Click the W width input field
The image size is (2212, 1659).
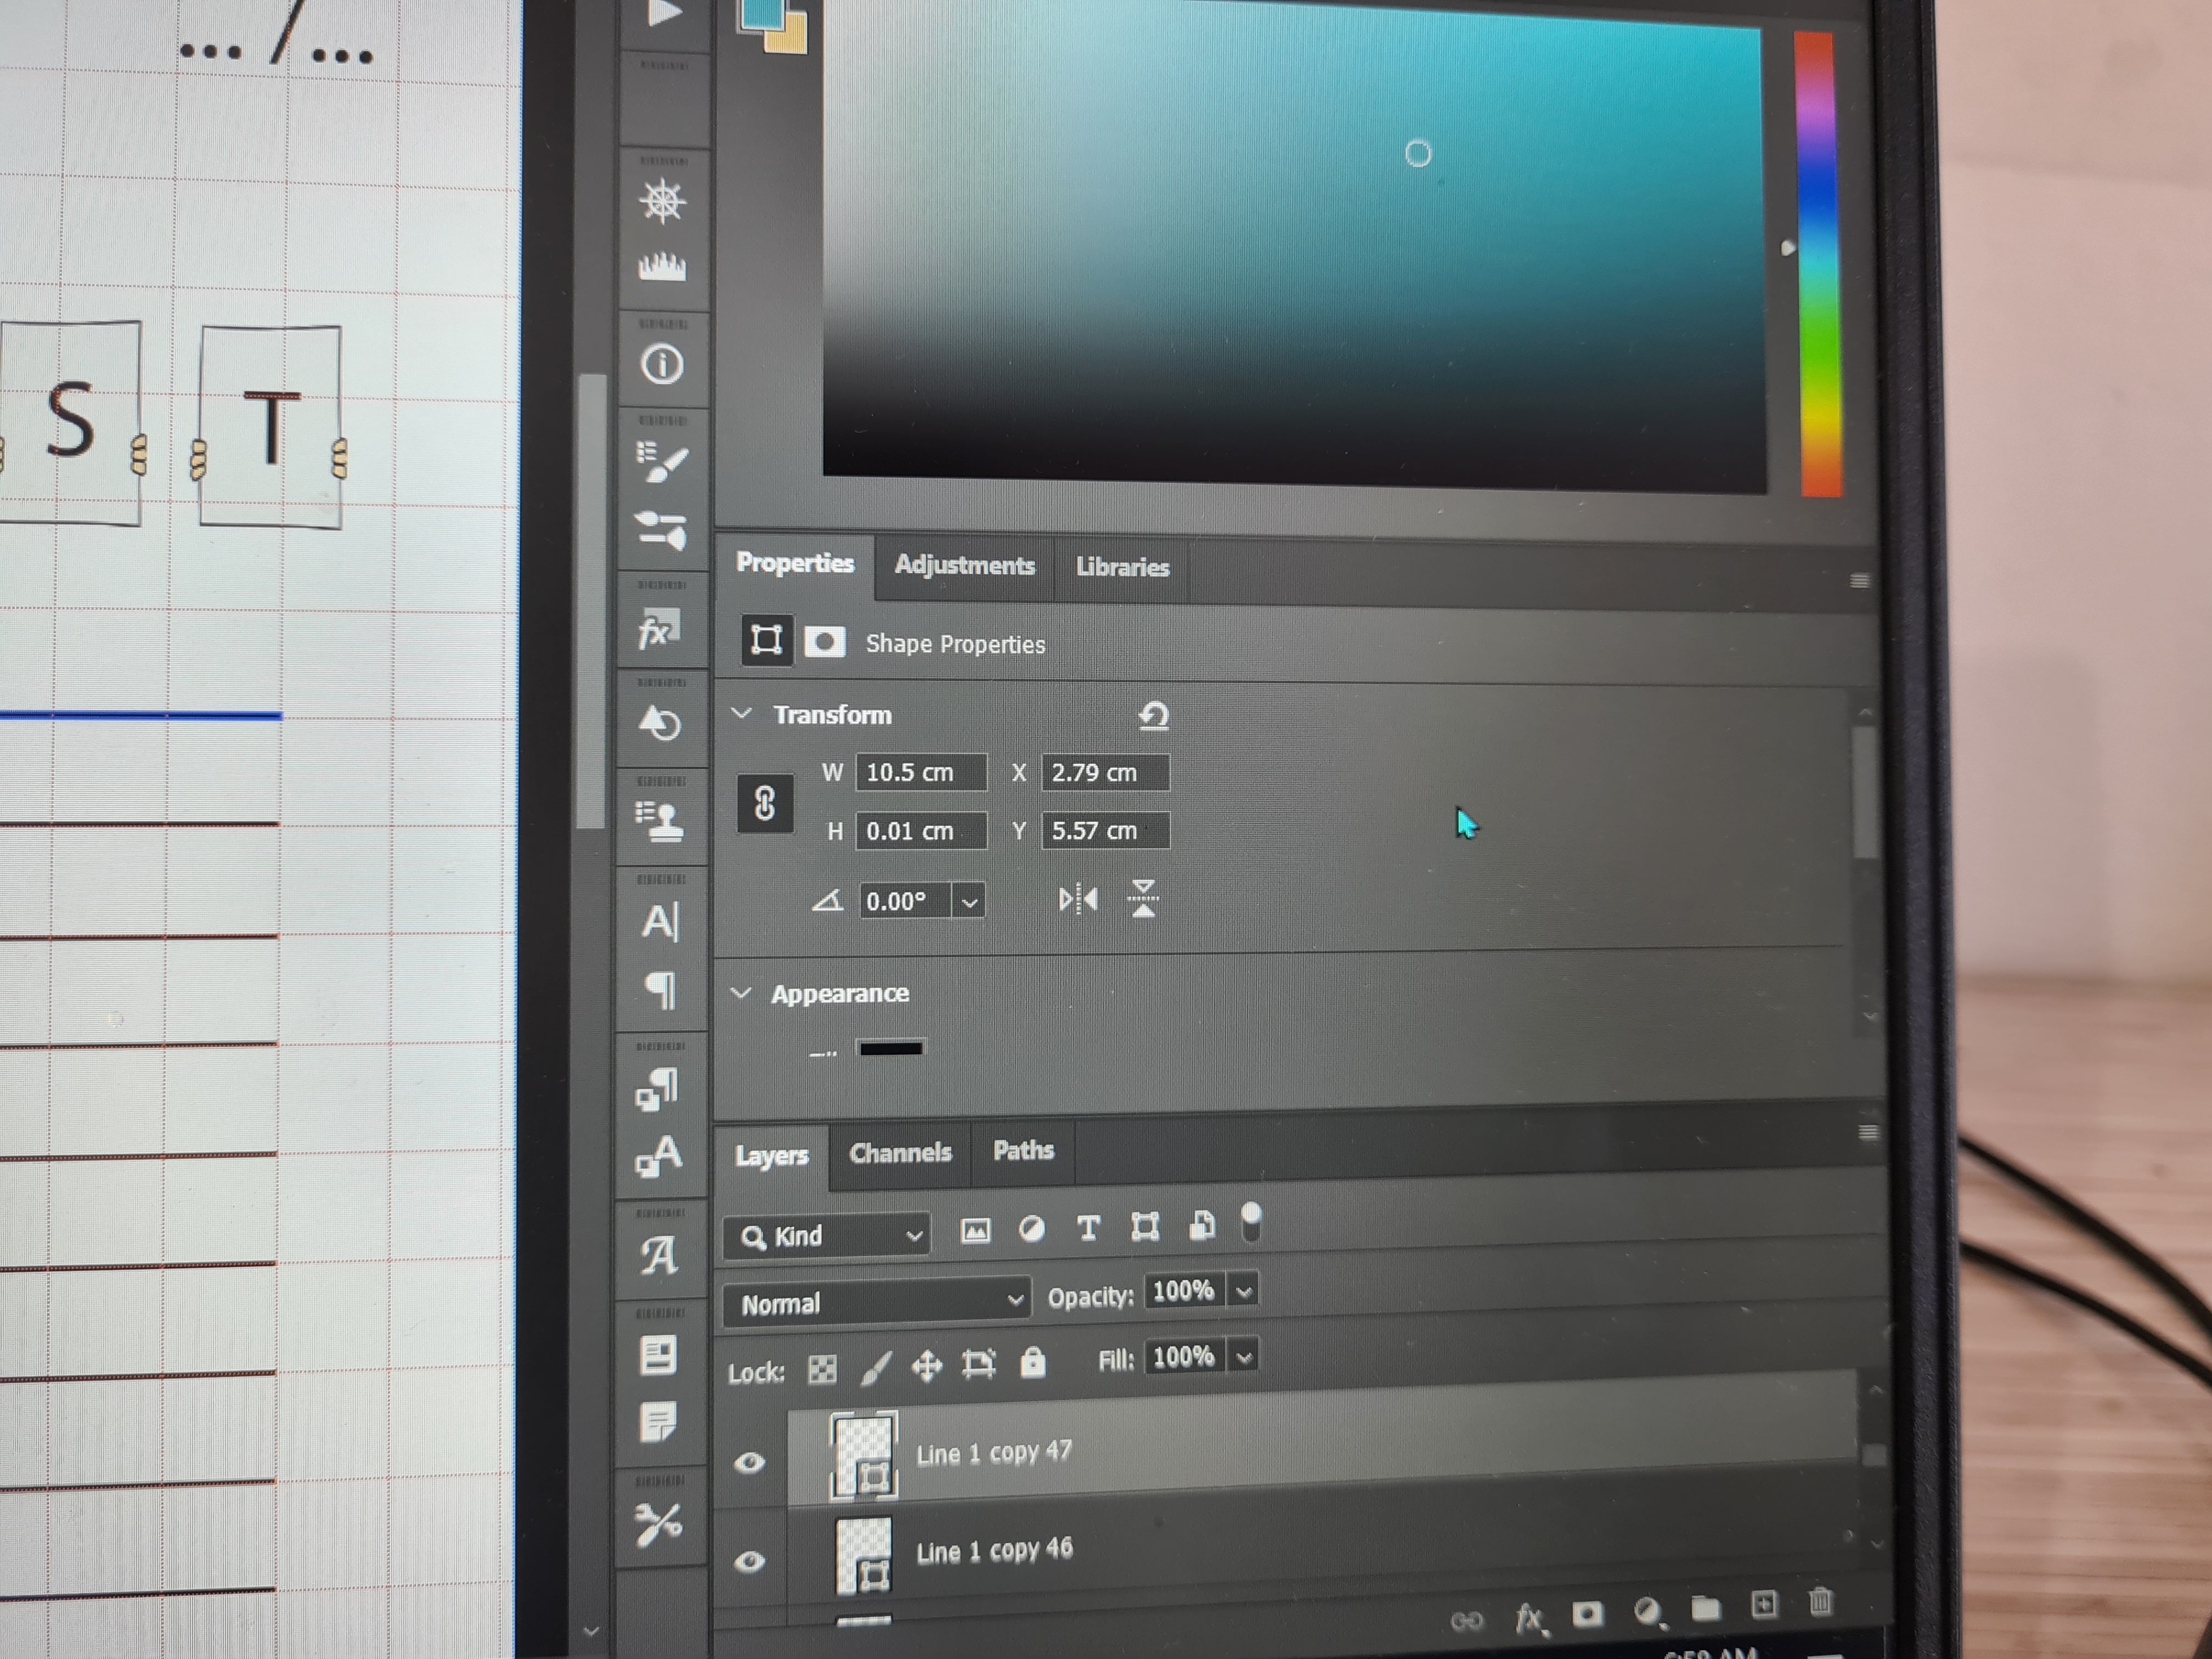(920, 772)
